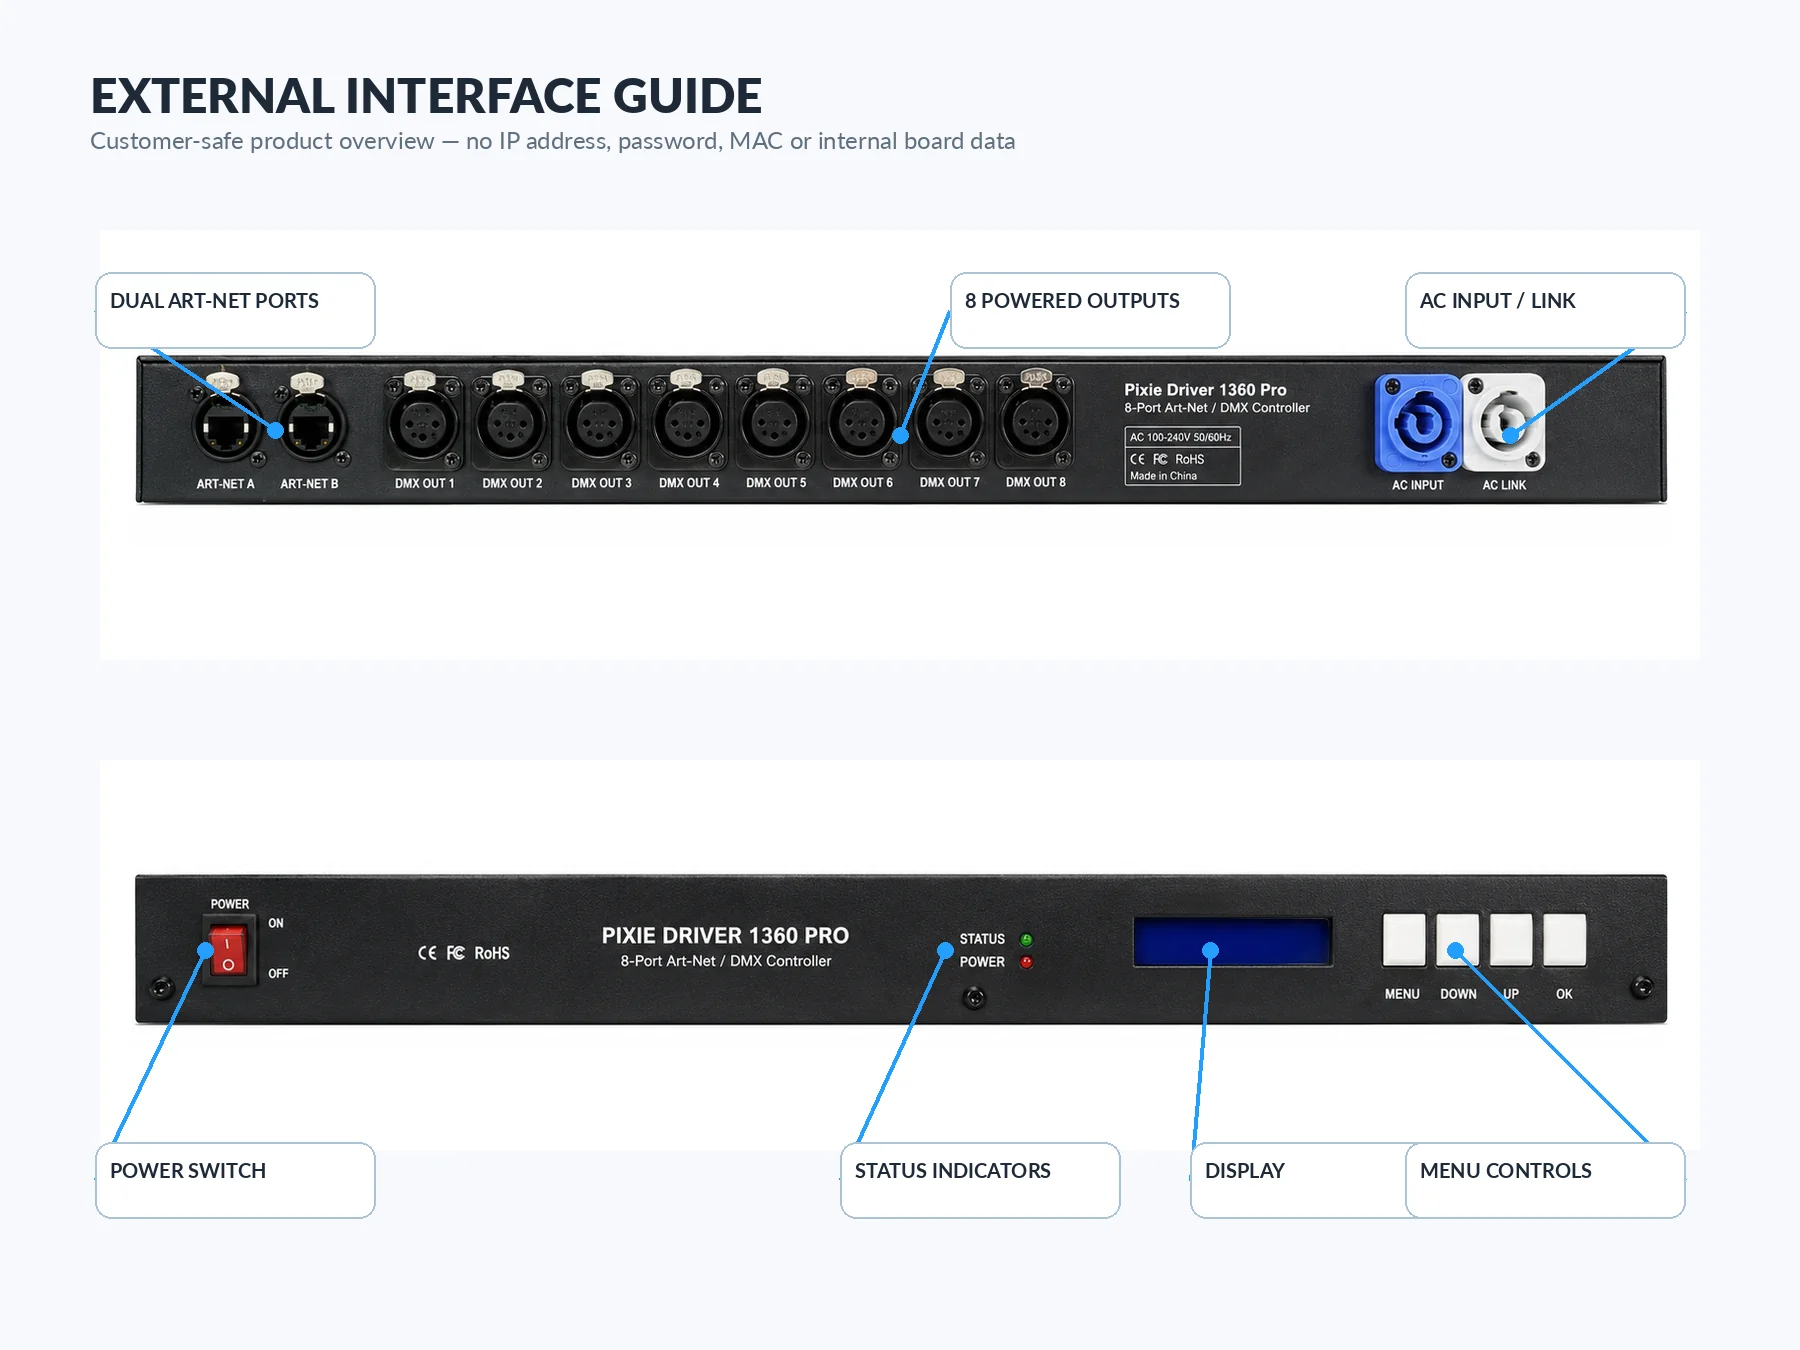Screen dimensions: 1800x1350
Task: Click the blue AC INPUT power connector
Action: click(x=1418, y=423)
